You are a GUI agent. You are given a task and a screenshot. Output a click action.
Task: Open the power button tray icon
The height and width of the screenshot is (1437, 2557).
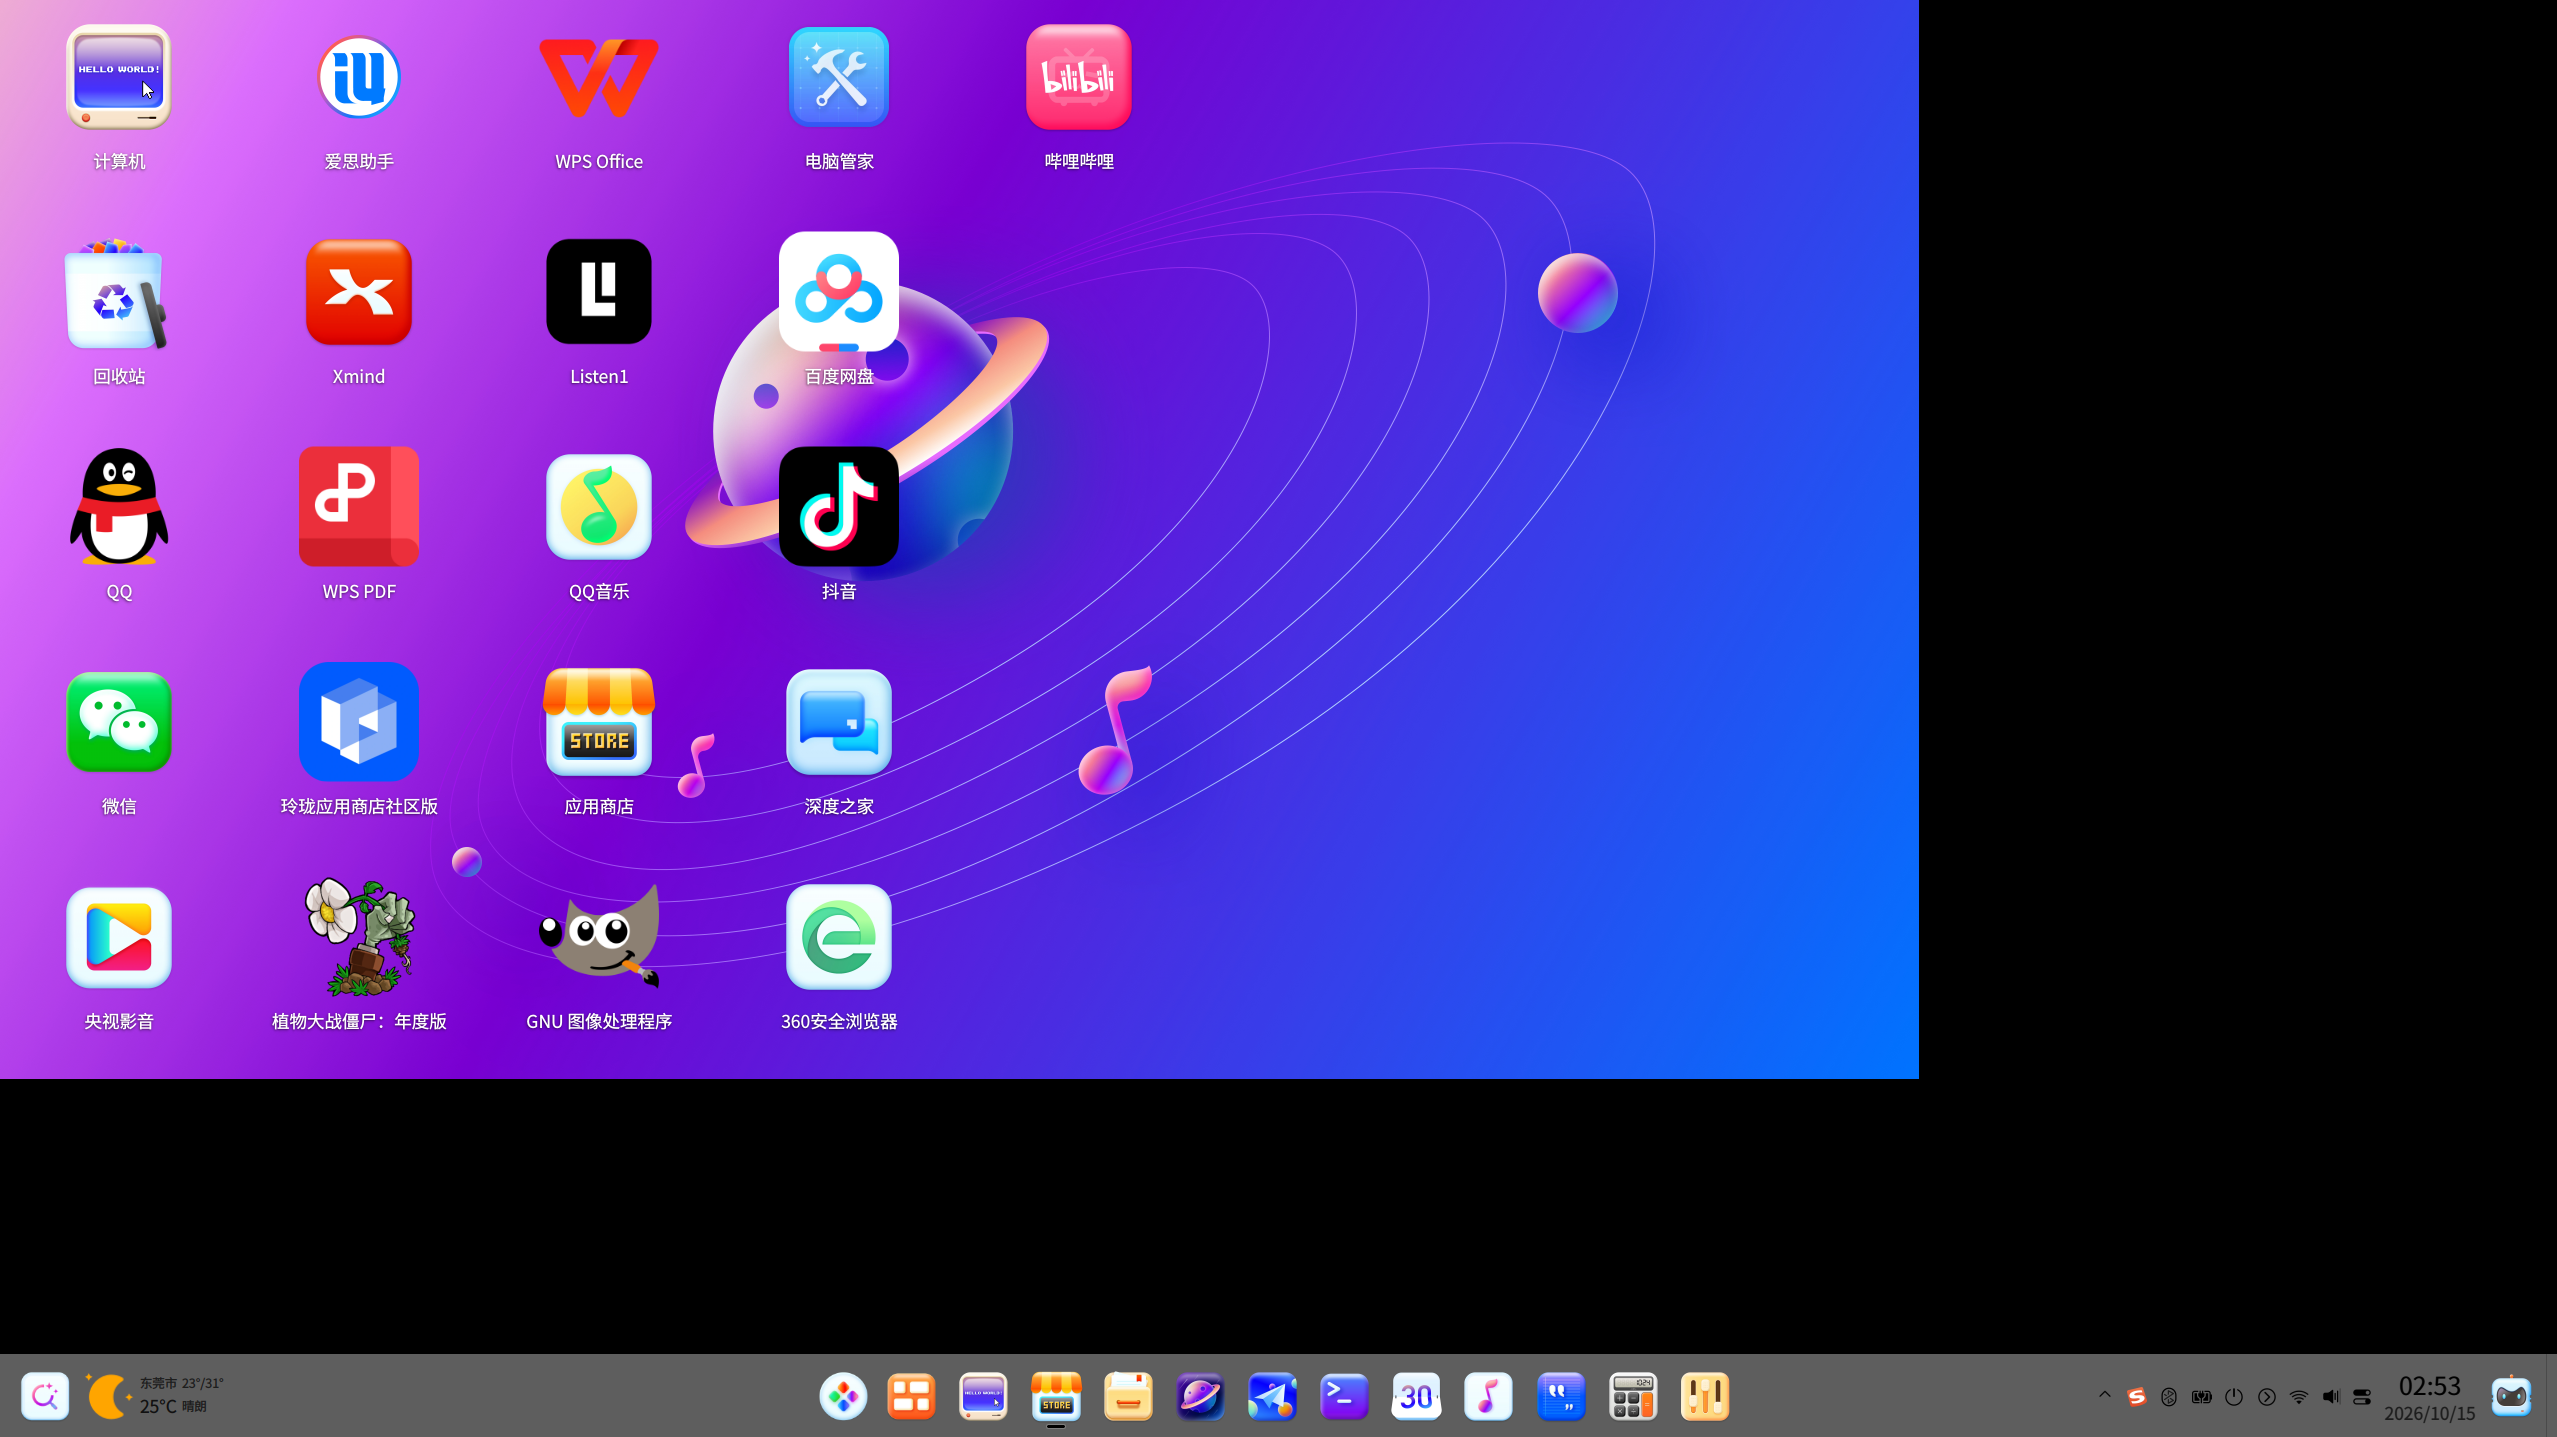point(2234,1397)
